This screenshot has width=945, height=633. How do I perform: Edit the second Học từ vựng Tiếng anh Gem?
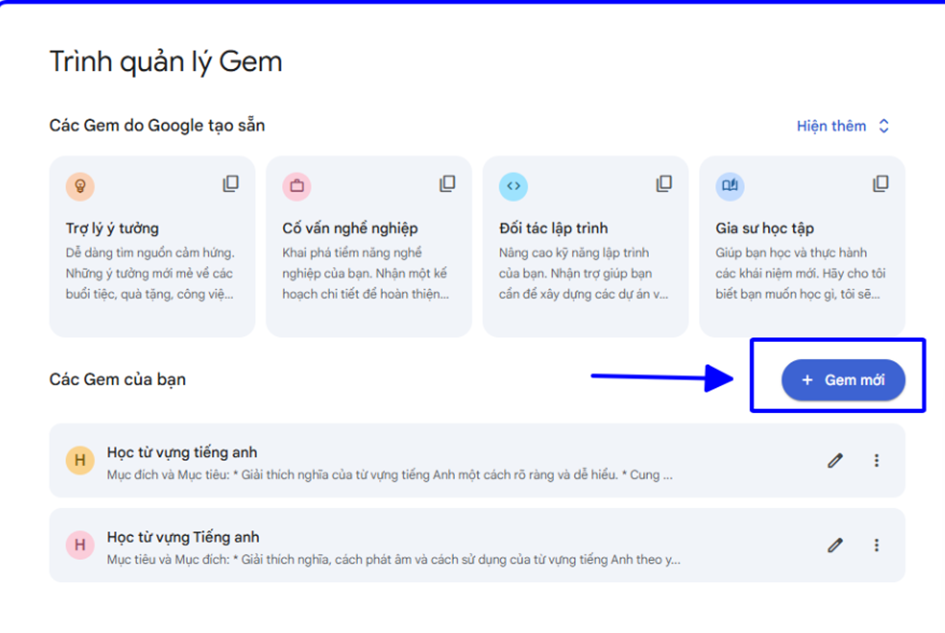pos(835,545)
